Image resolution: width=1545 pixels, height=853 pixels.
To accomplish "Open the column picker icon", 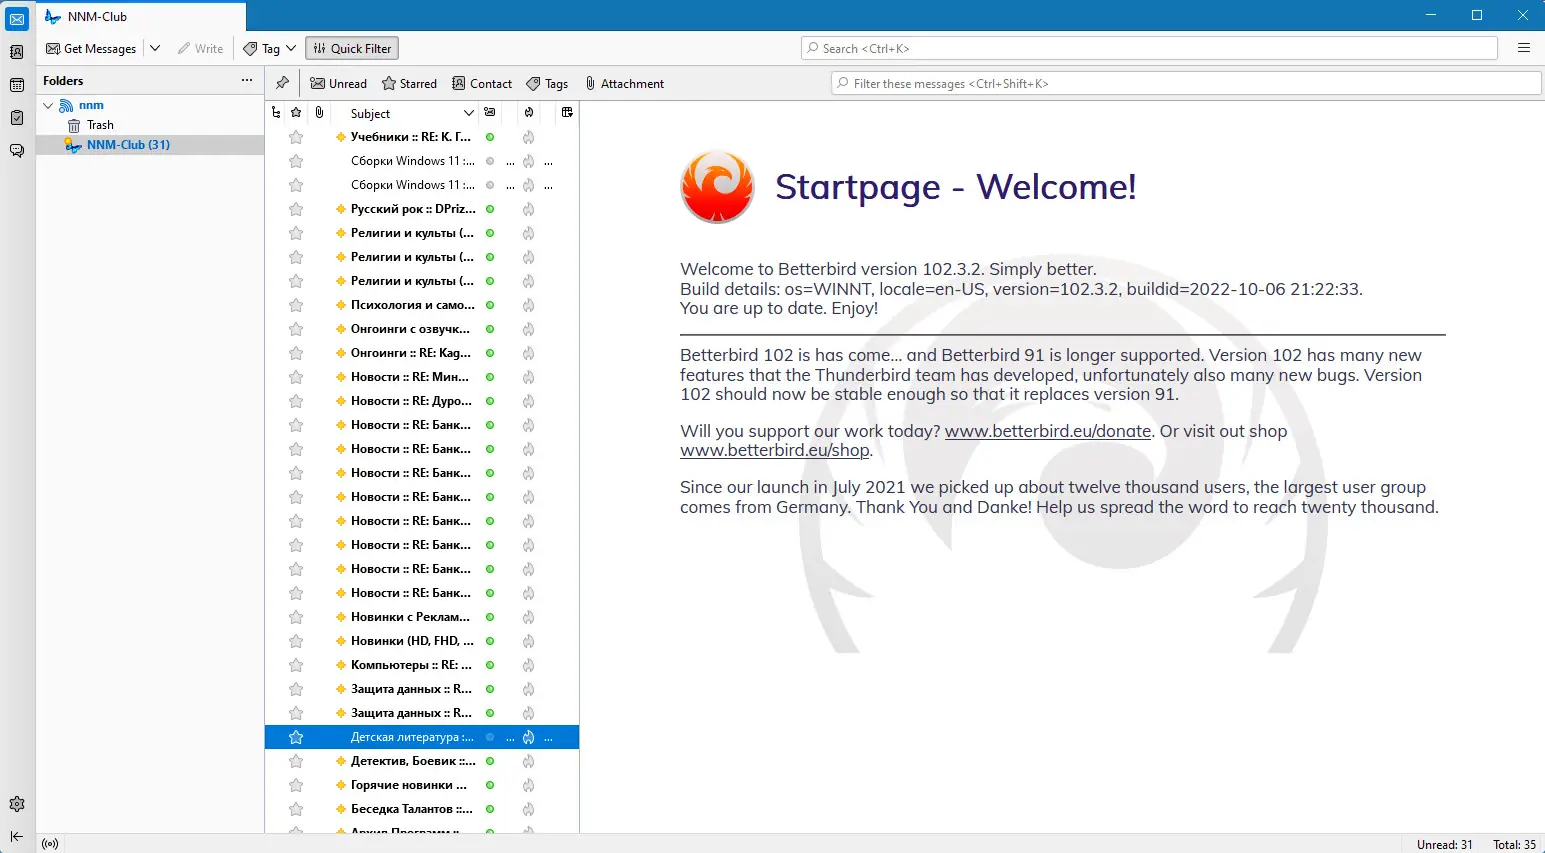I will click(x=567, y=113).
